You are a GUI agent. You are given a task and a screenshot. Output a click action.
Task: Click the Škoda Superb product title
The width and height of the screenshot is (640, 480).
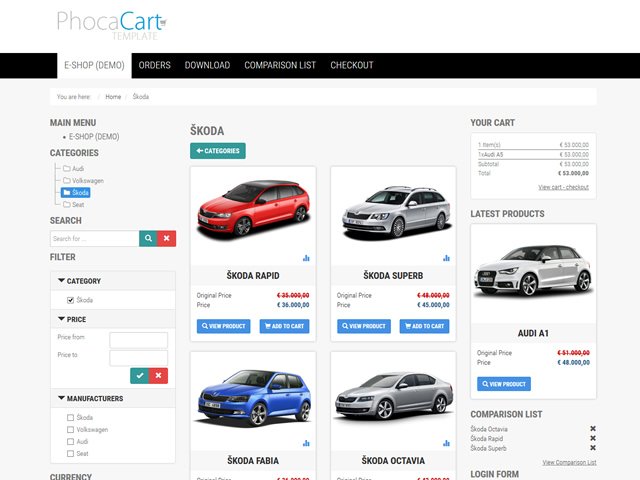[393, 276]
